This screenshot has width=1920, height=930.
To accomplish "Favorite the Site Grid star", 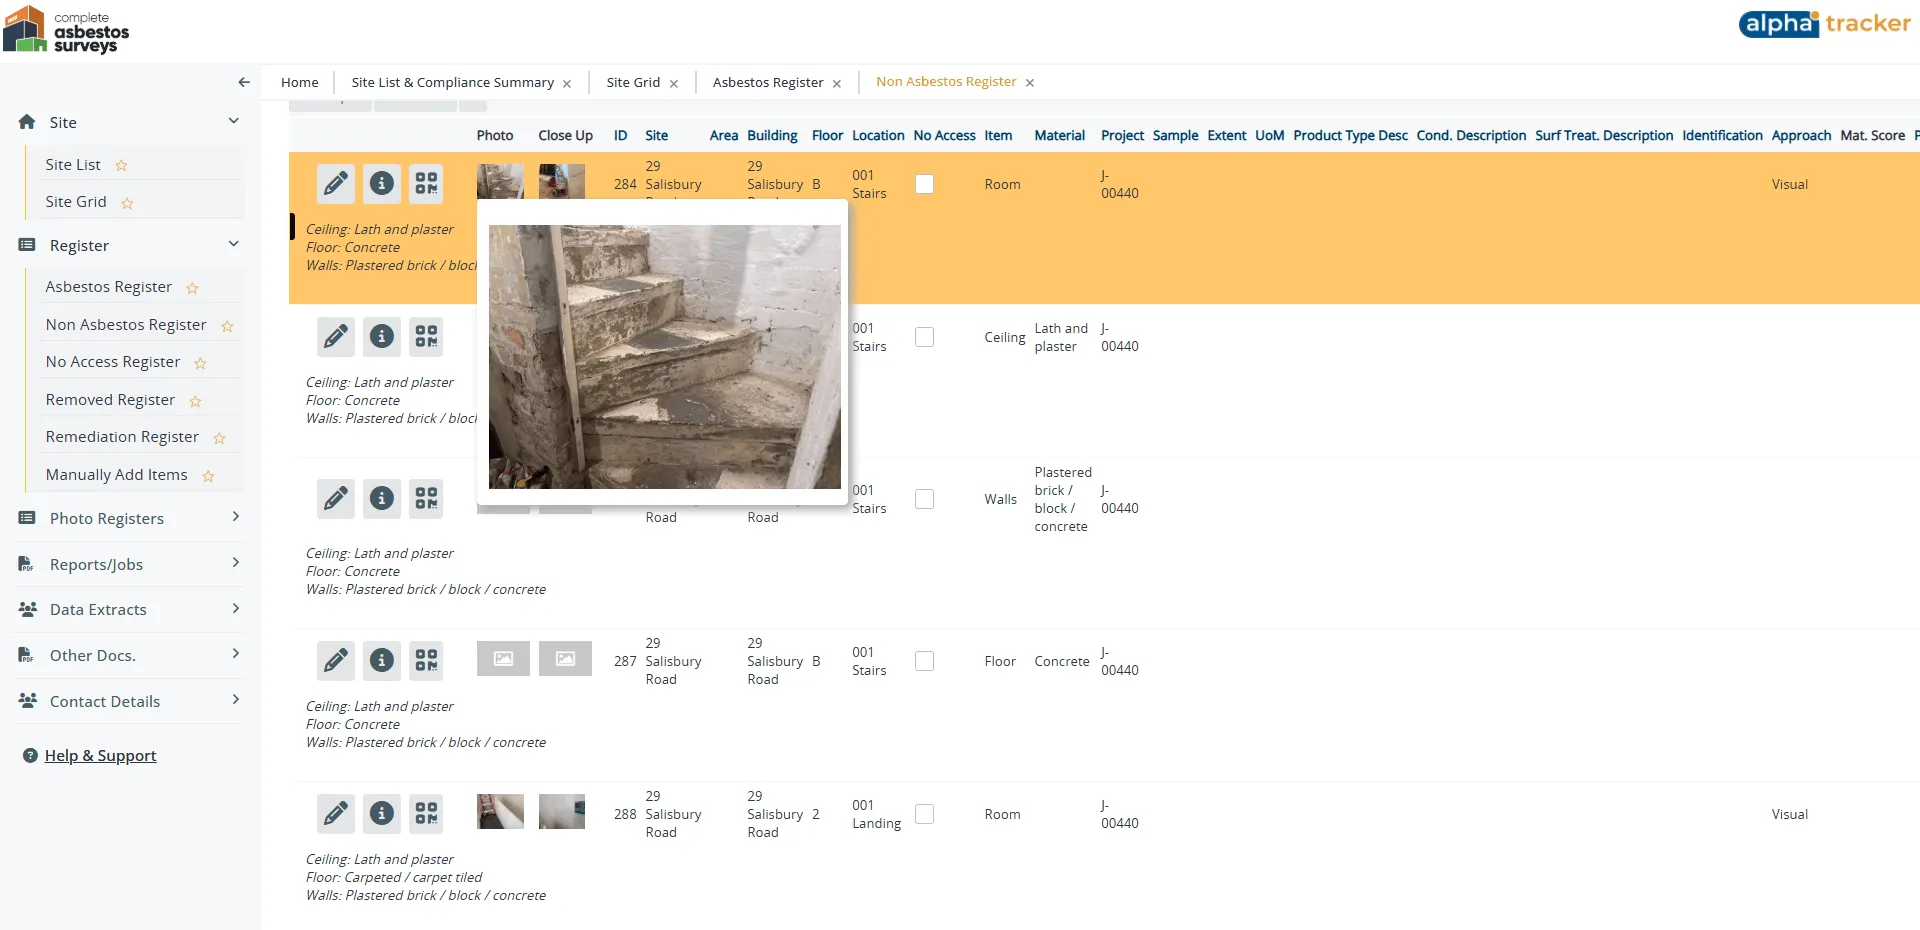I will [127, 203].
